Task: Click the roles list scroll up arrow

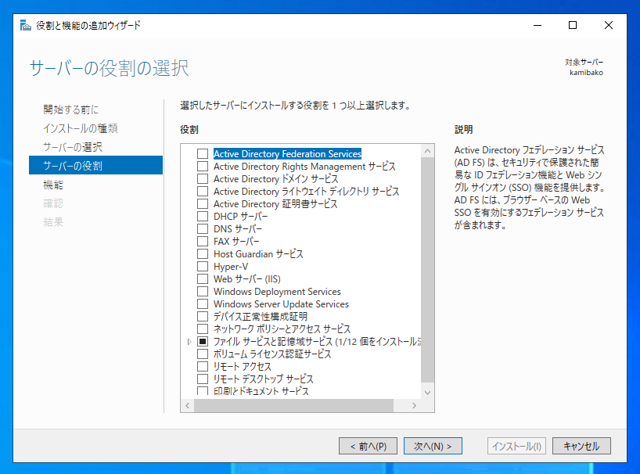Action: tap(427, 151)
